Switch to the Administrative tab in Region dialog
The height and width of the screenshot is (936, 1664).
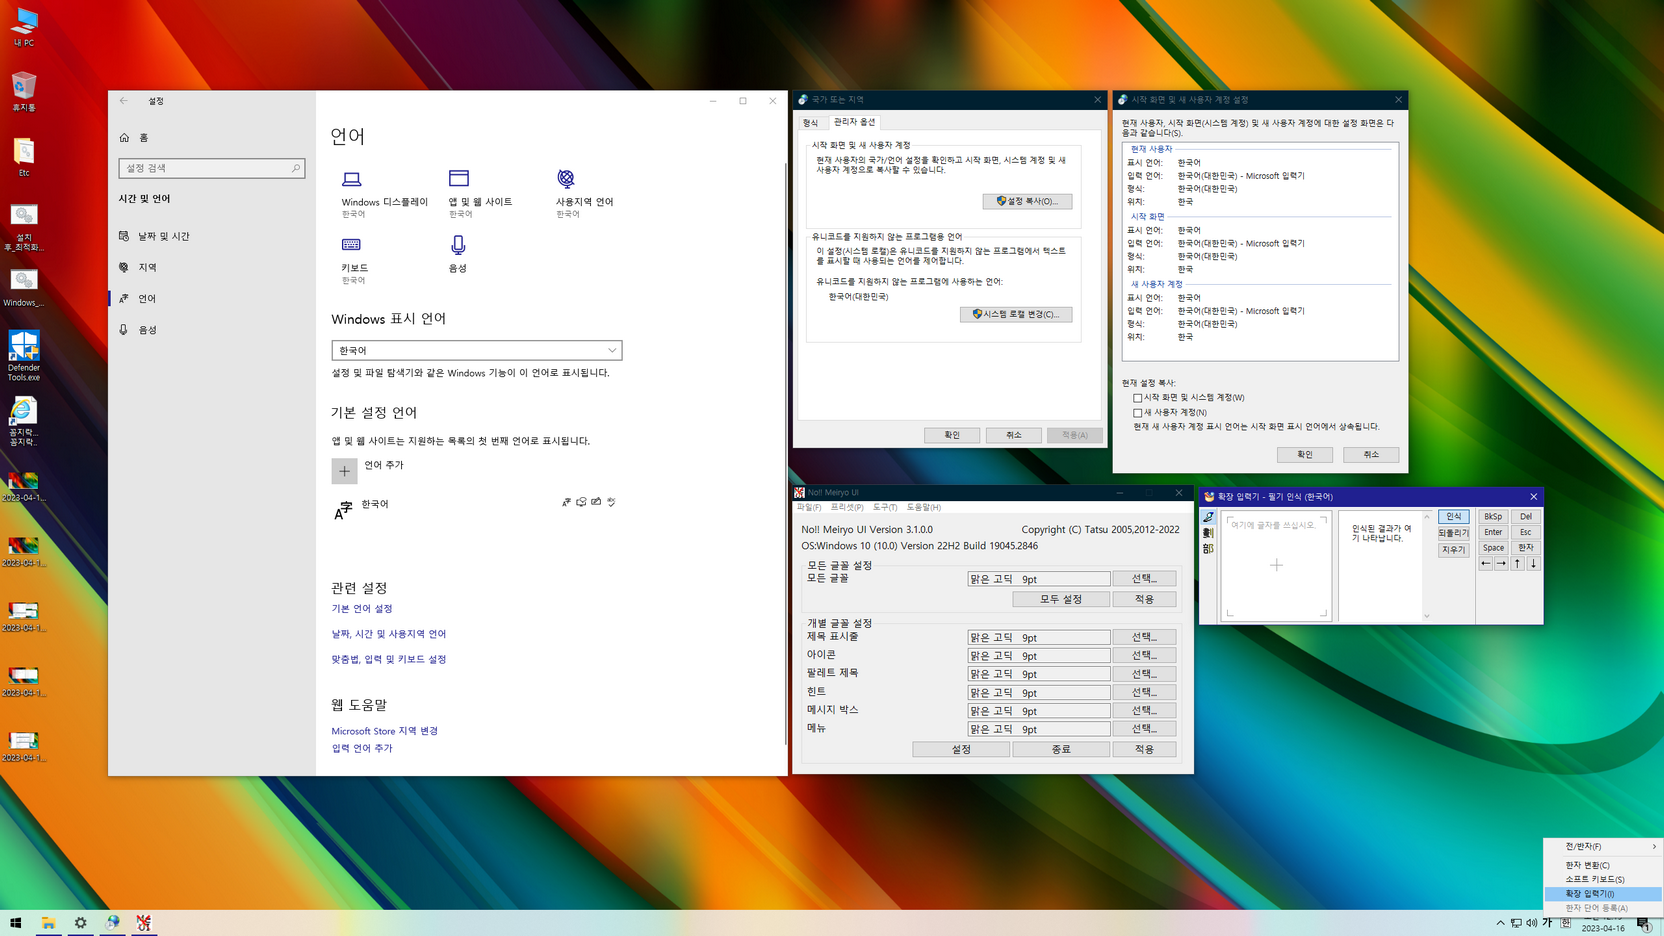click(854, 122)
